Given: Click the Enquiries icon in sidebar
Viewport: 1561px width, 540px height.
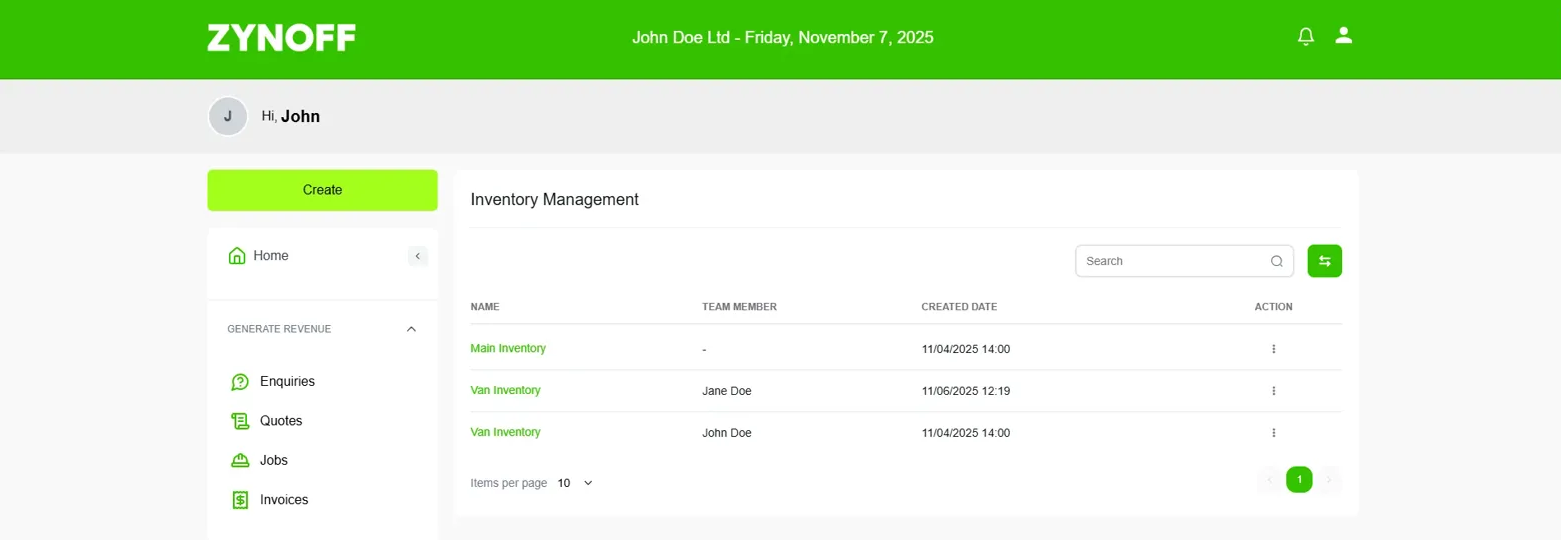Looking at the screenshot, I should (x=240, y=382).
